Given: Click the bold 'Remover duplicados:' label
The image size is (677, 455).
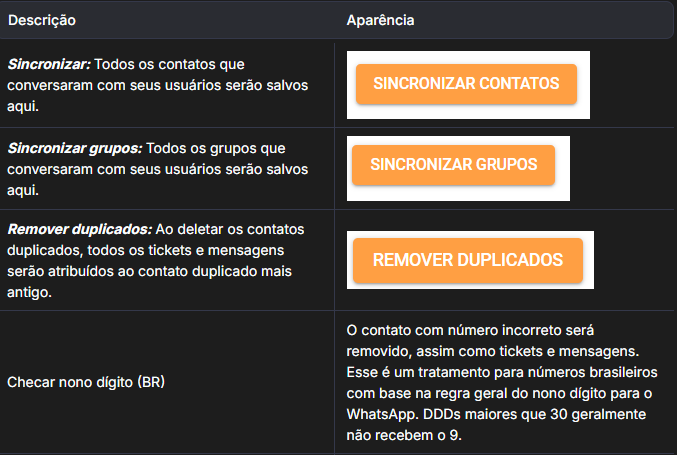Looking at the screenshot, I should pyautogui.click(x=78, y=229).
